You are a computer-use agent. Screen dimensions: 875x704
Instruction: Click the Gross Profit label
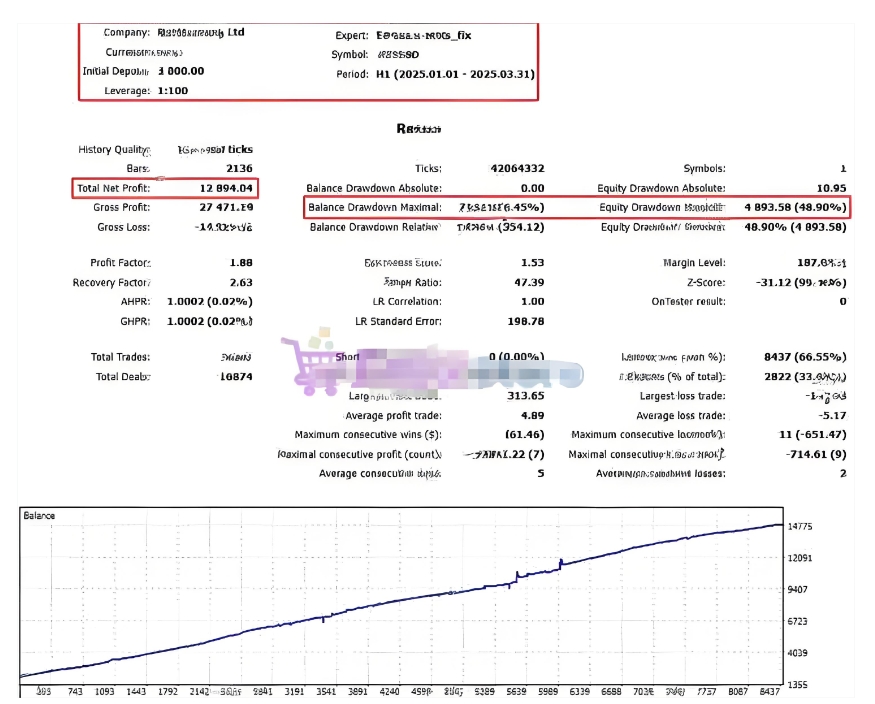point(124,207)
